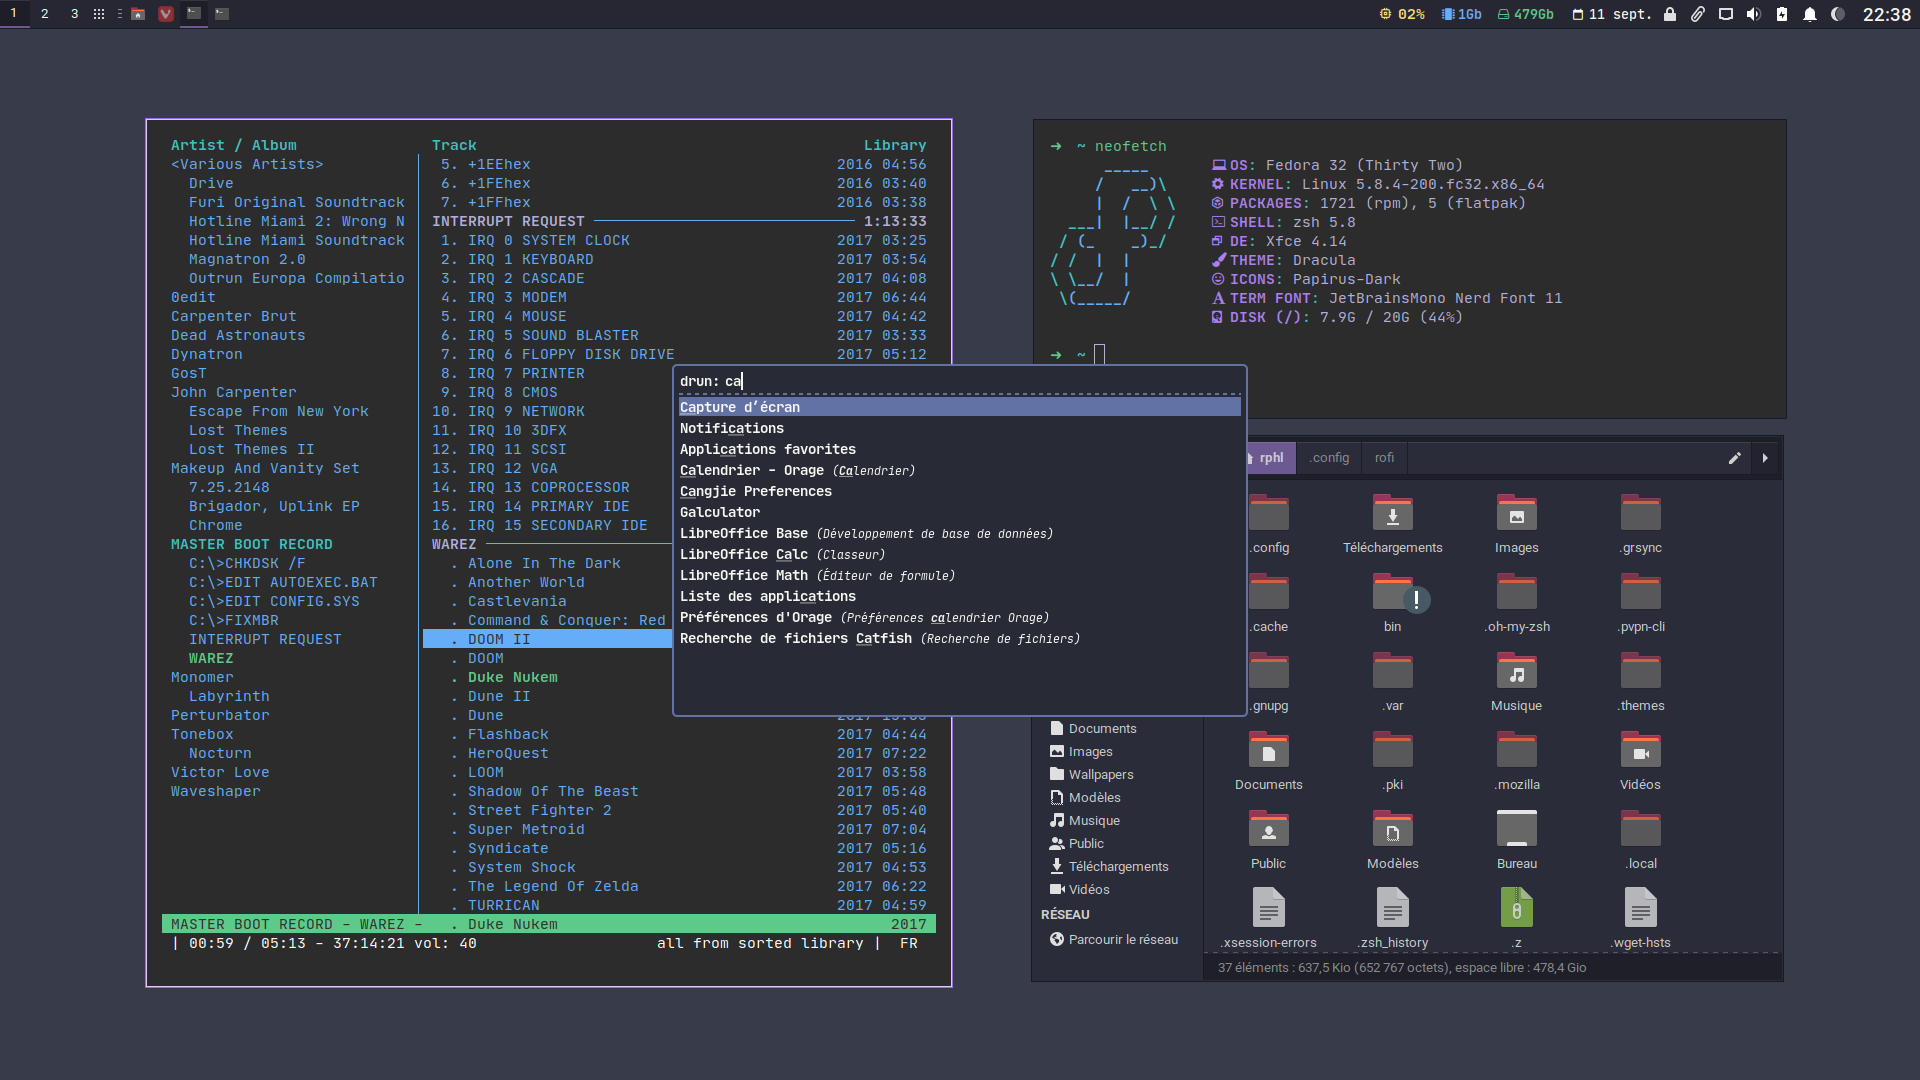Click the .config breadcrumb in Thunar's path bar
This screenshot has width=1920, height=1080.
[x=1329, y=458]
